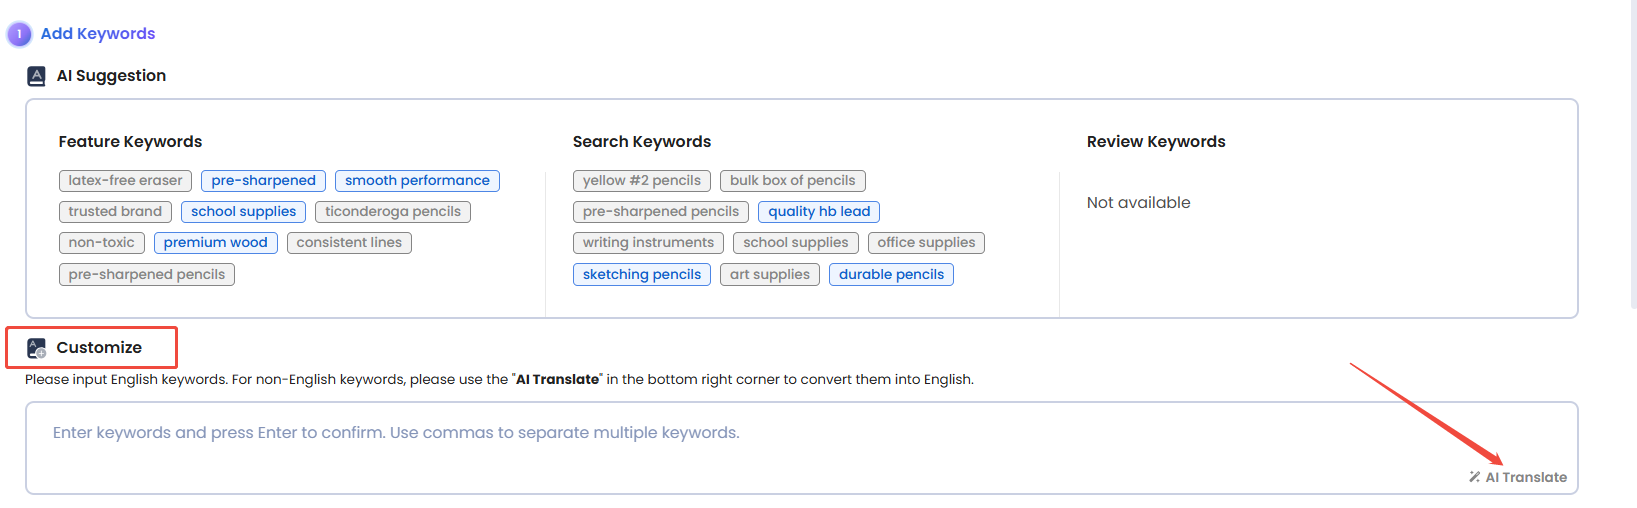Select the 'yellow #2 pencils' search keyword
This screenshot has height=508, width=1637.
(x=642, y=181)
